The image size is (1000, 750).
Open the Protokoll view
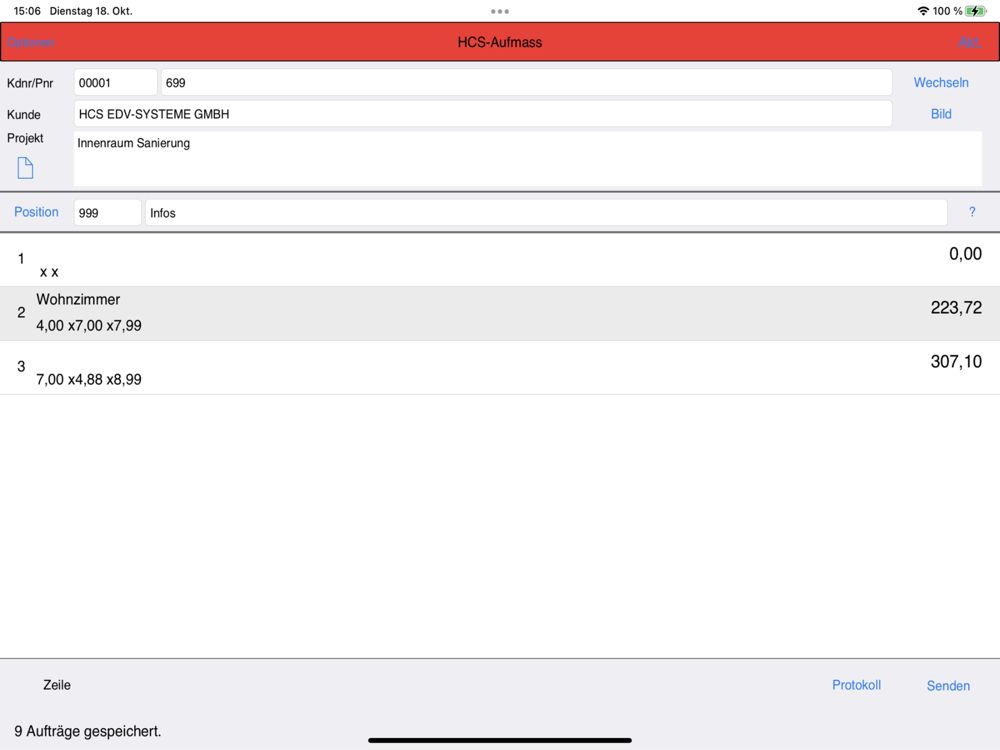pyautogui.click(x=856, y=685)
